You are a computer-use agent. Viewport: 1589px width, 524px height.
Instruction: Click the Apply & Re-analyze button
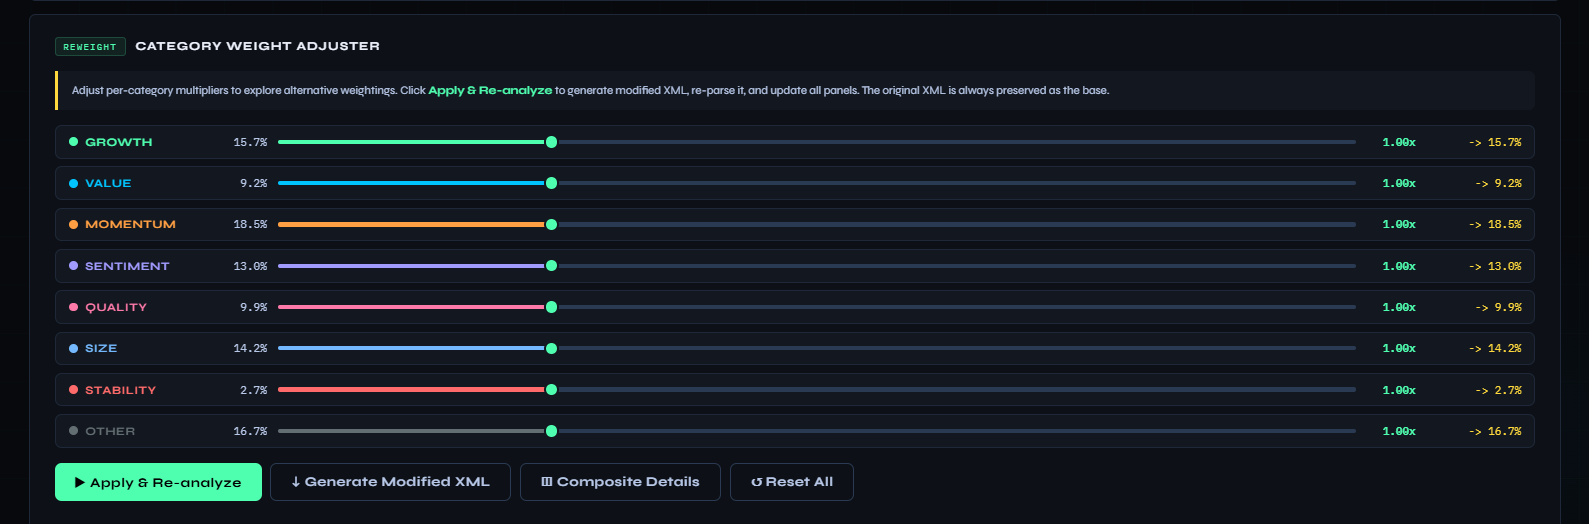click(x=158, y=482)
